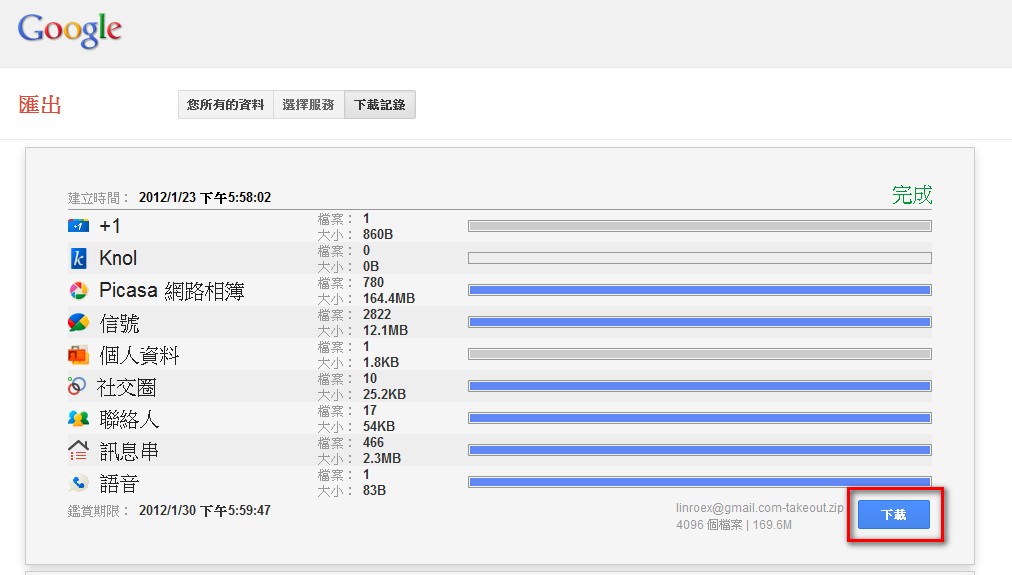Click the 訊息串 stream icon
This screenshot has height=575, width=1012.
pyautogui.click(x=78, y=450)
